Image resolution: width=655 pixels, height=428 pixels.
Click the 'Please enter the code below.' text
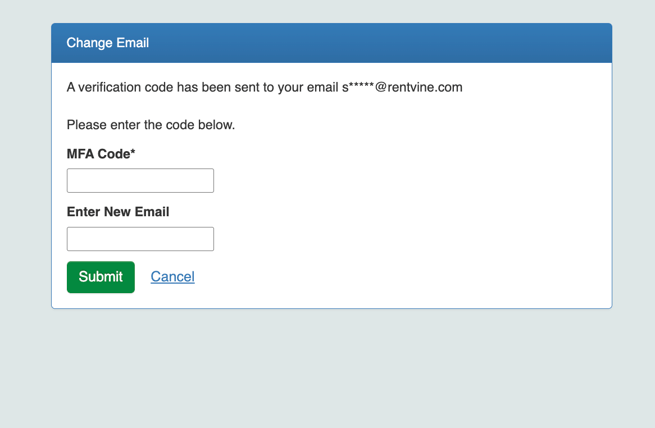point(151,125)
